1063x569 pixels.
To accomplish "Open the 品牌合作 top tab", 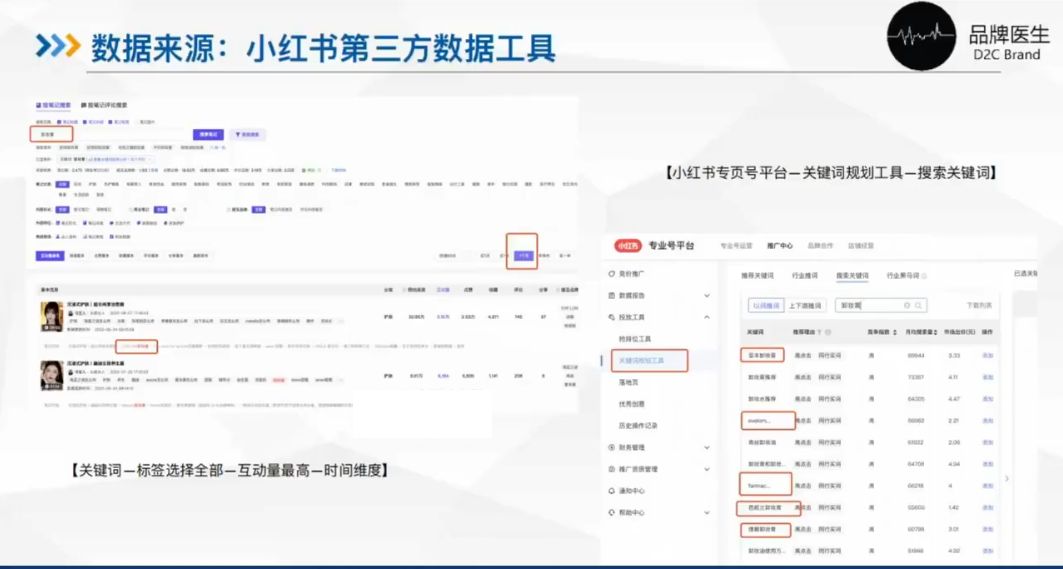I will (820, 246).
